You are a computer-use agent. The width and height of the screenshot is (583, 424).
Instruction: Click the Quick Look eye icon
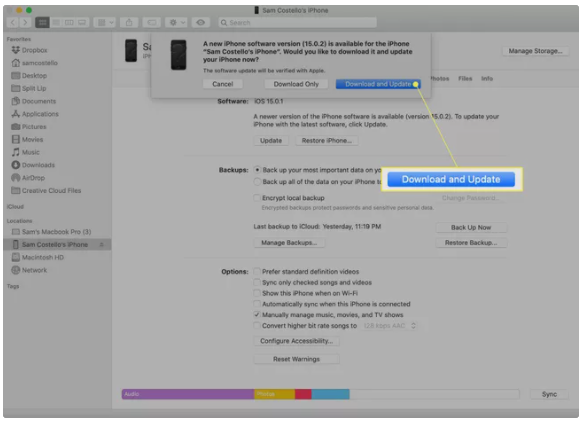tap(200, 23)
